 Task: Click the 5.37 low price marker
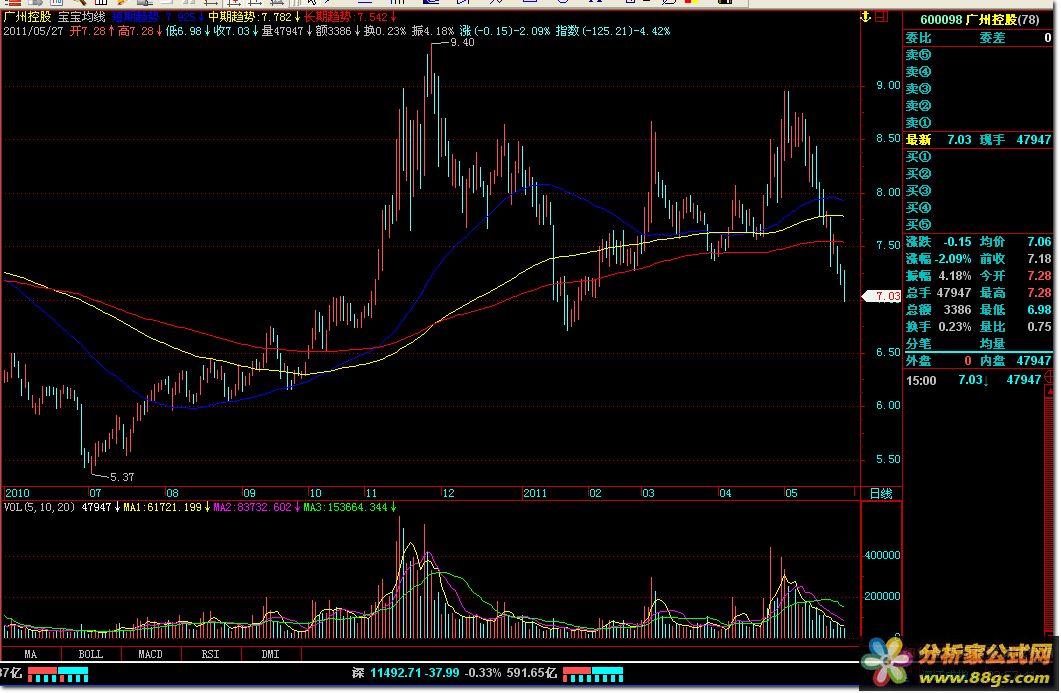[122, 477]
